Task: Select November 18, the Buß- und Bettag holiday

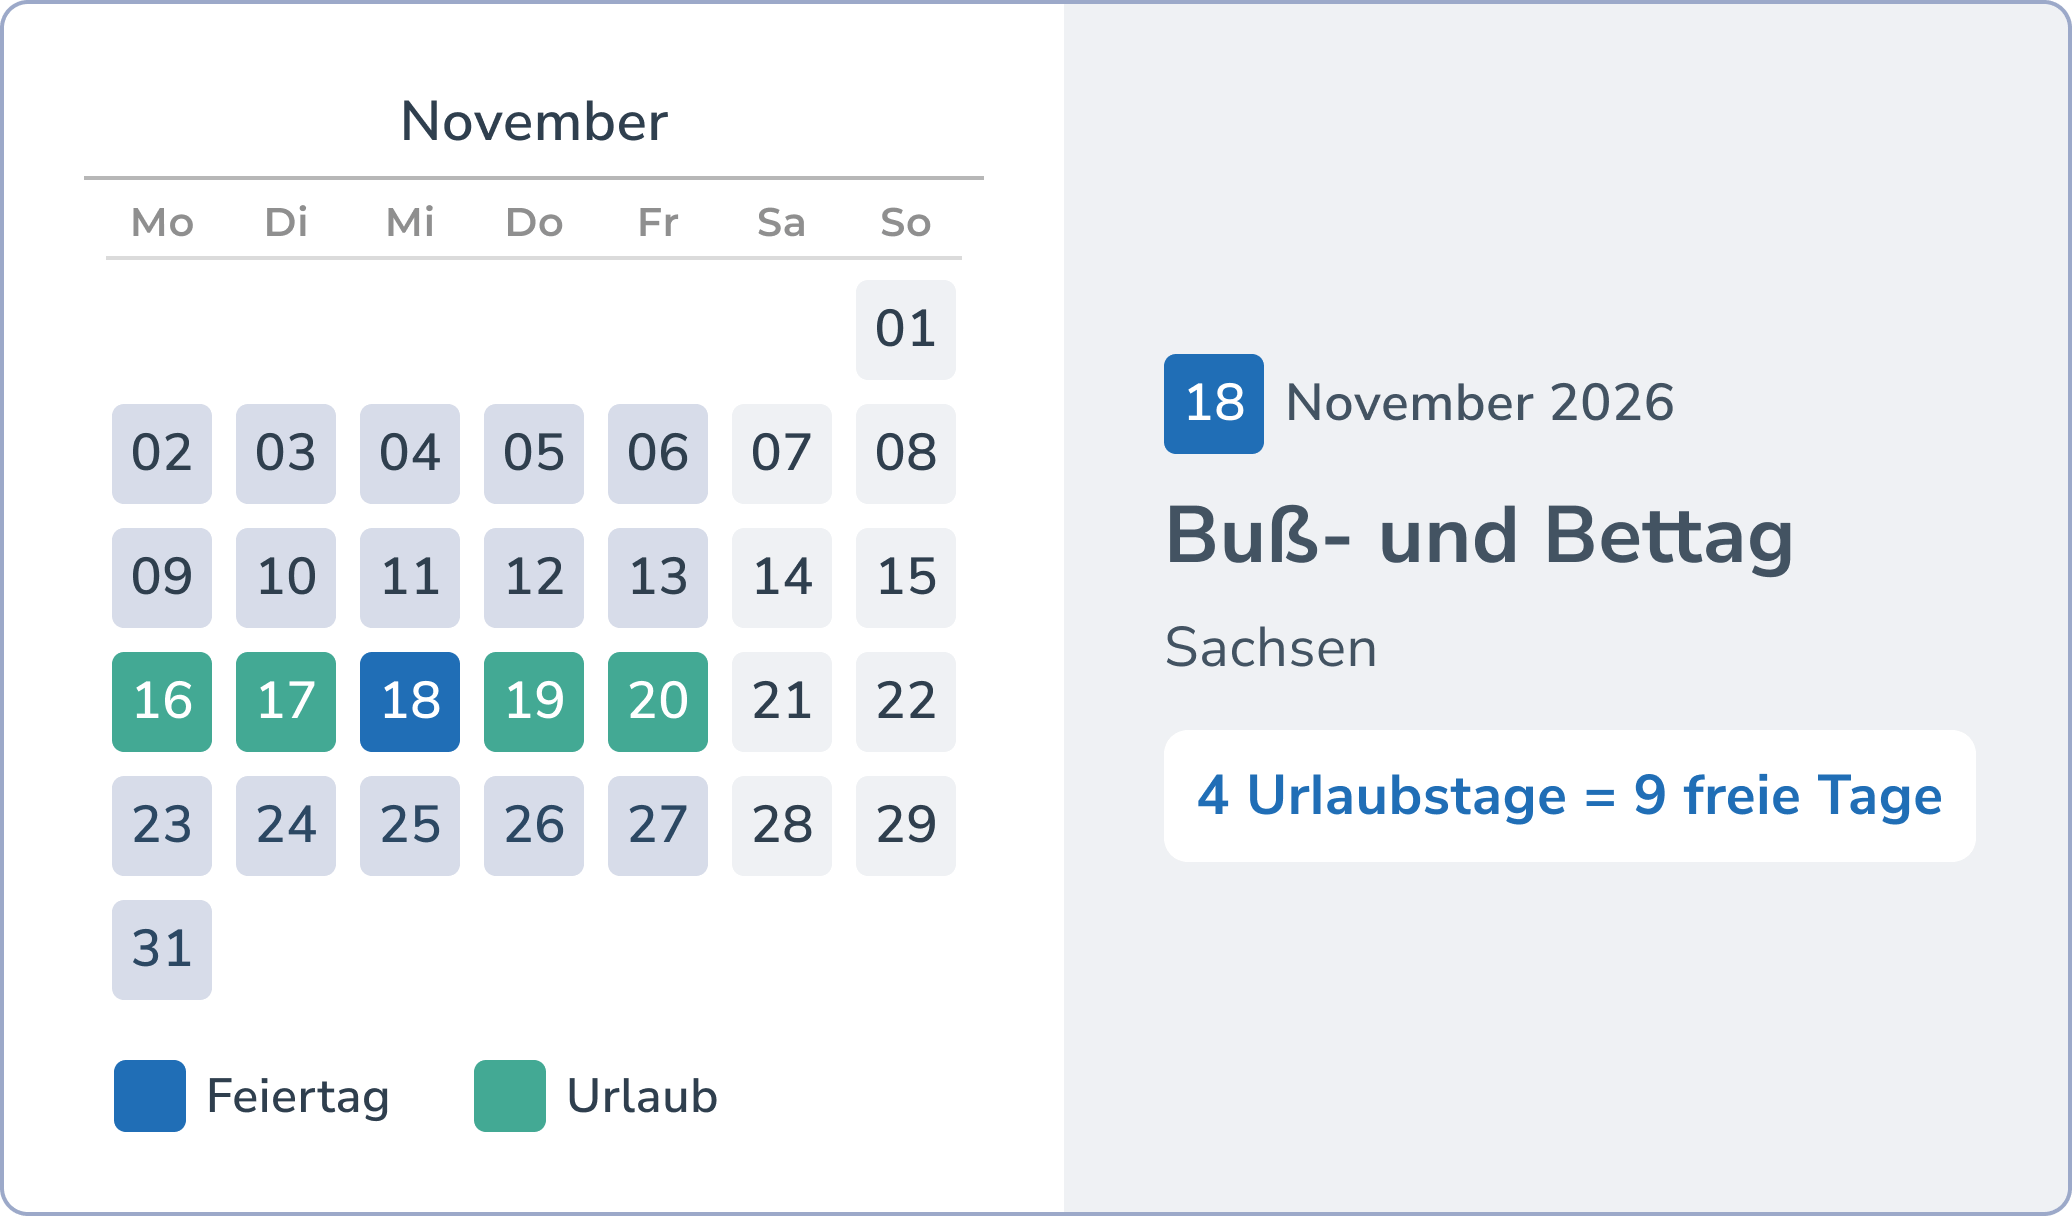Action: pos(409,702)
